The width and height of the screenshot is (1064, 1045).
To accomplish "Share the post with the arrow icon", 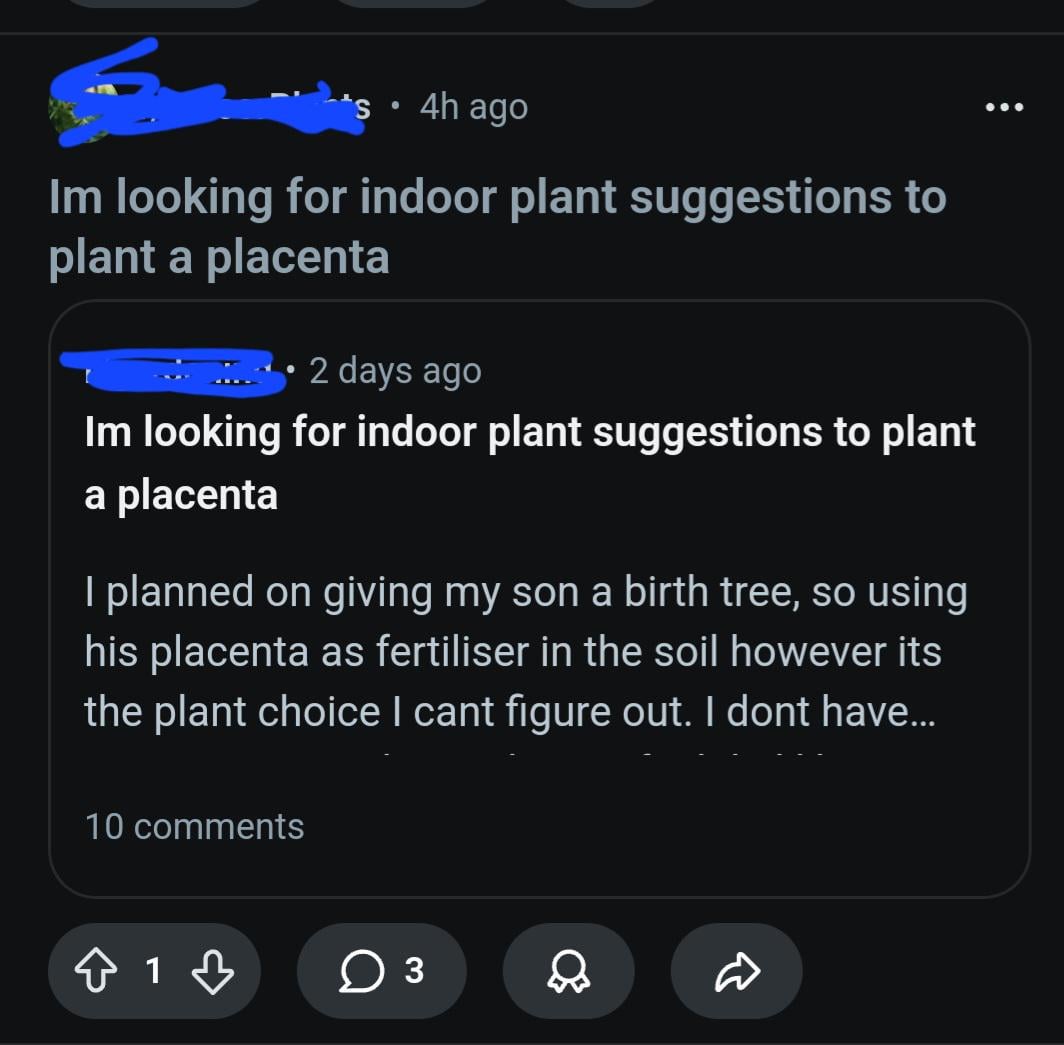I will tap(736, 971).
